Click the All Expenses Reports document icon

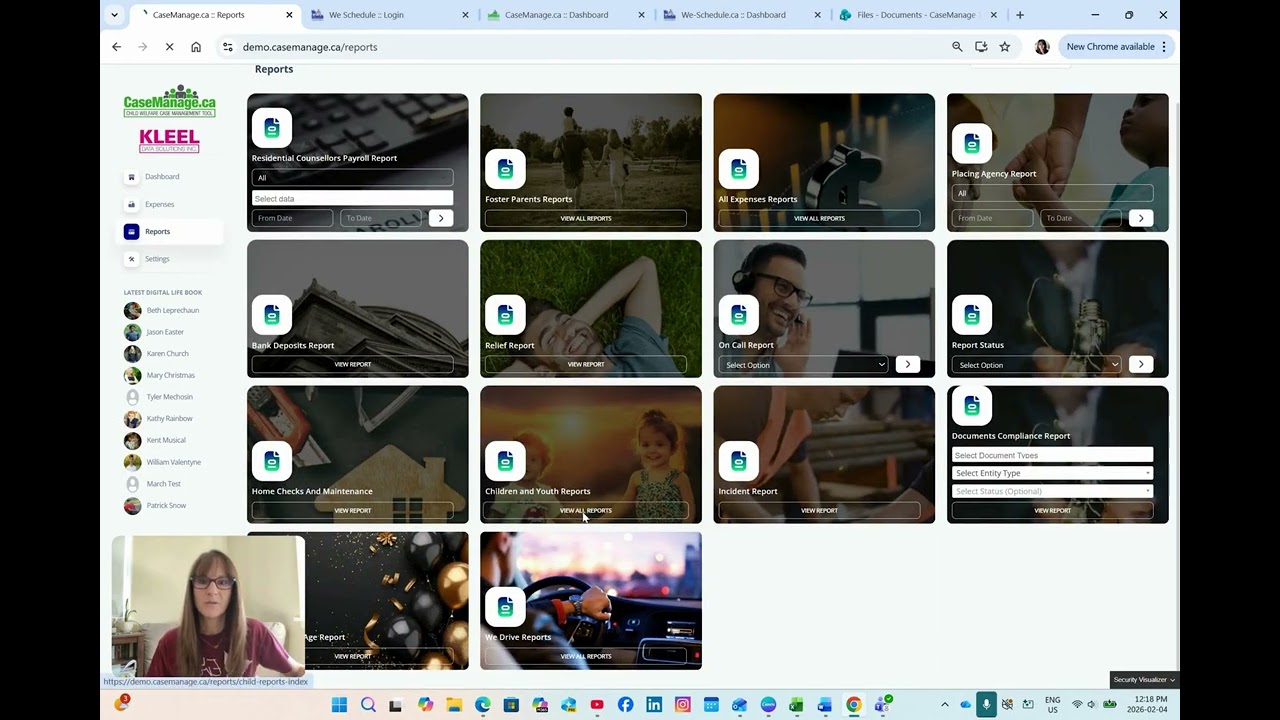click(739, 169)
